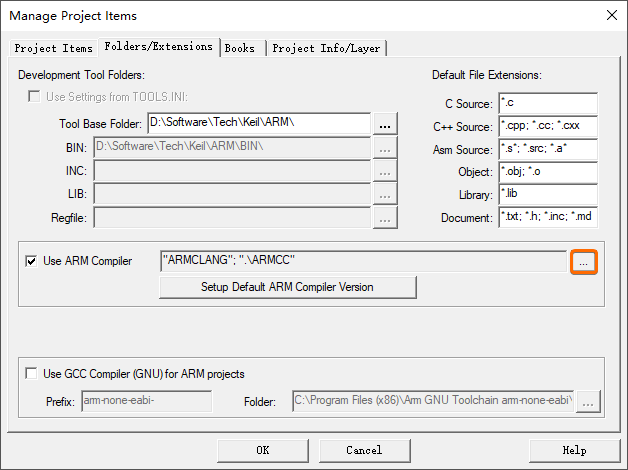Open the Project Info/Layer tab
The height and width of the screenshot is (470, 628).
(x=326, y=48)
